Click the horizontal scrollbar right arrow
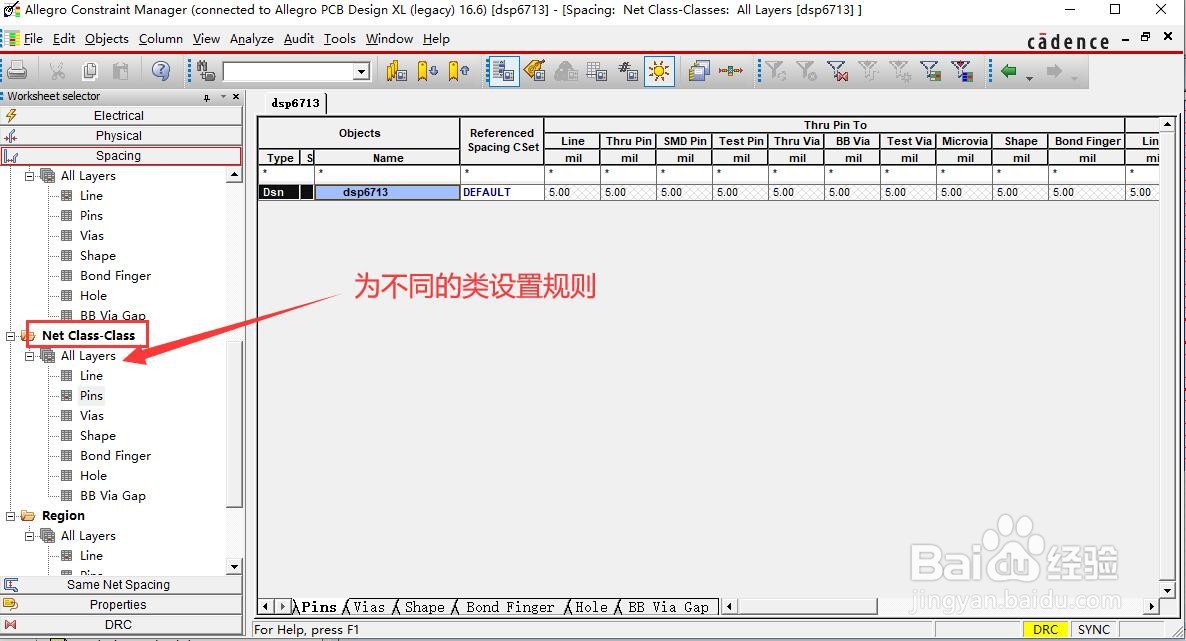The height and width of the screenshot is (641, 1186). coord(1151,606)
